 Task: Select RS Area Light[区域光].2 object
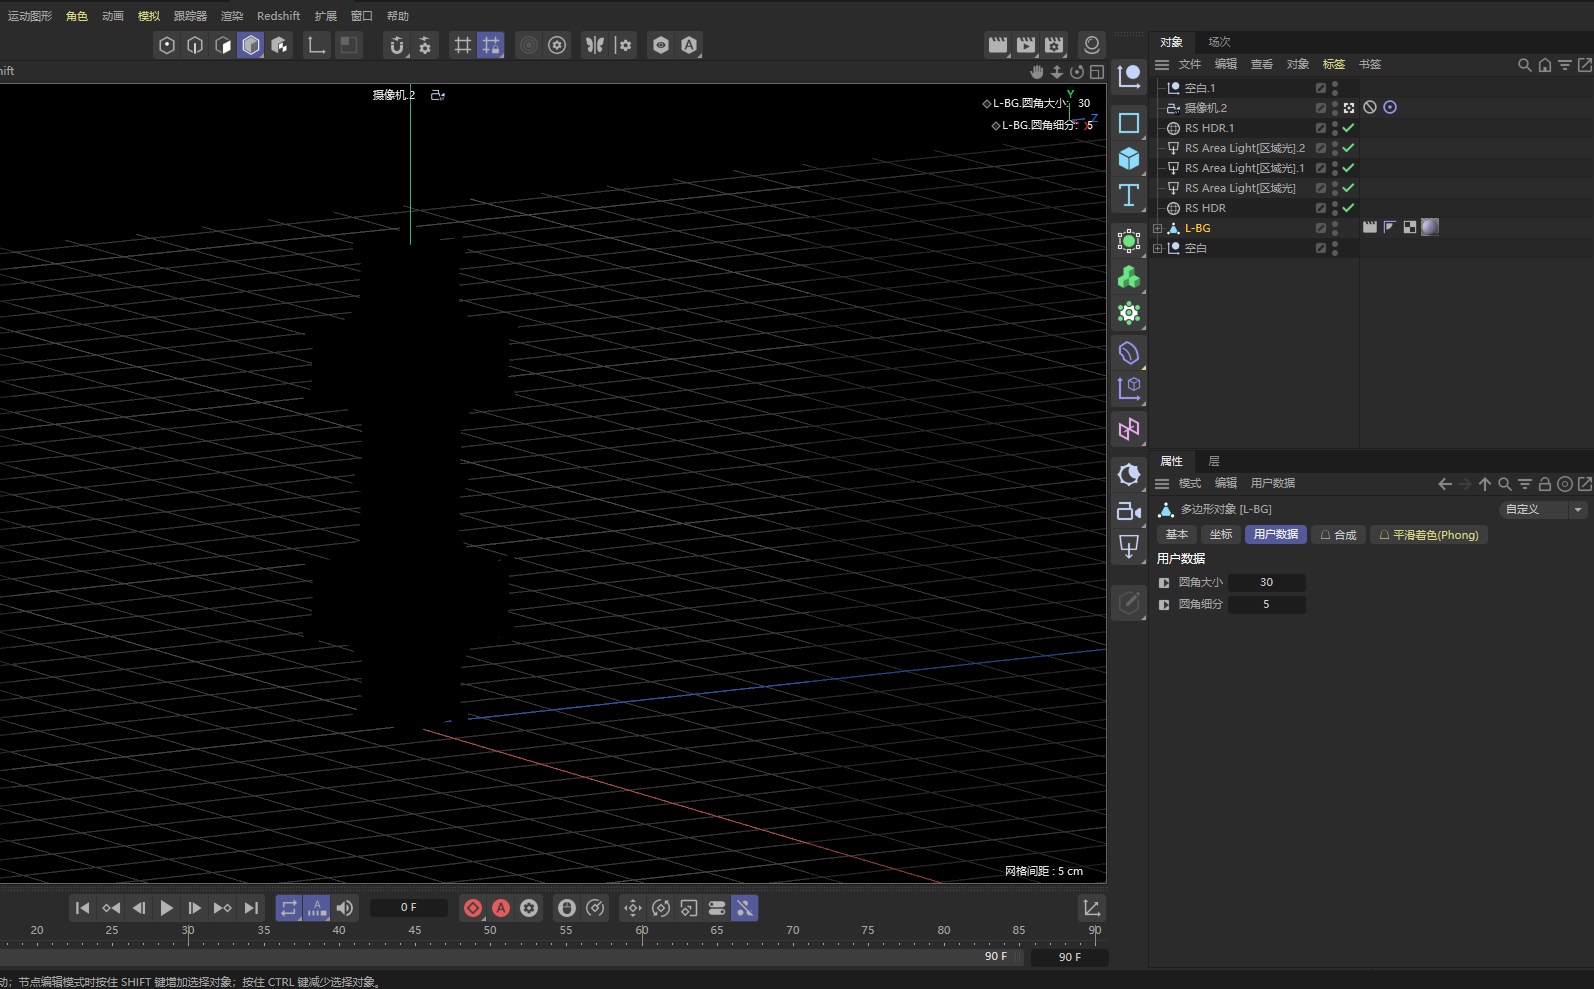1245,148
